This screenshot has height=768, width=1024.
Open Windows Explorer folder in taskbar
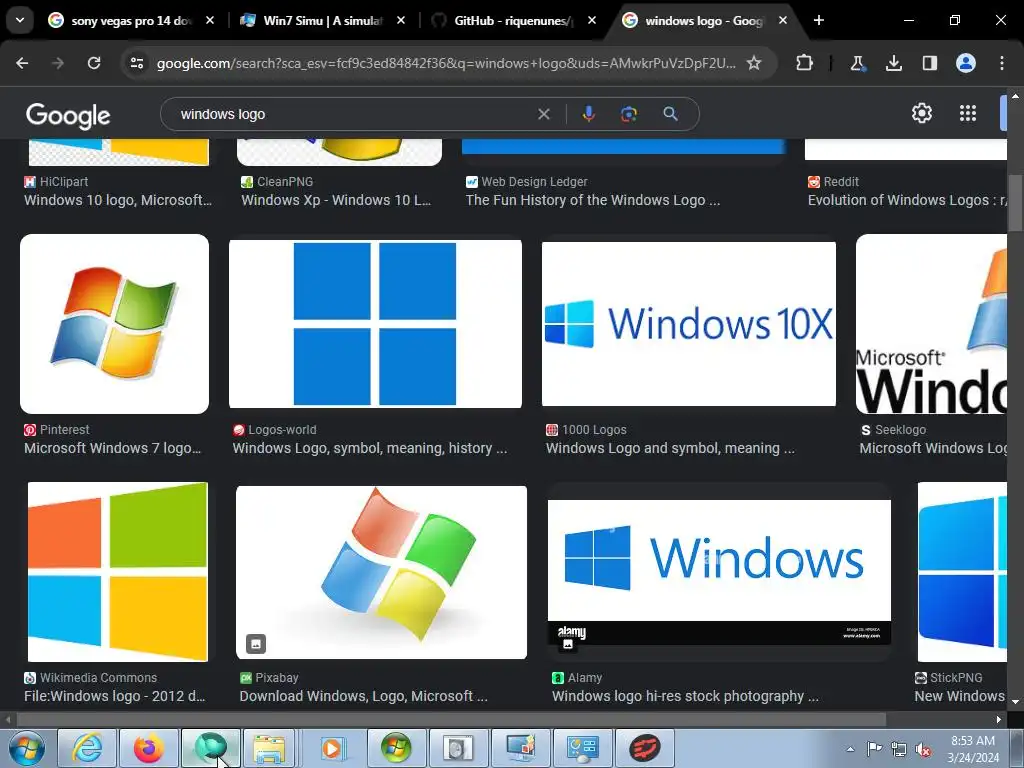pyautogui.click(x=269, y=748)
